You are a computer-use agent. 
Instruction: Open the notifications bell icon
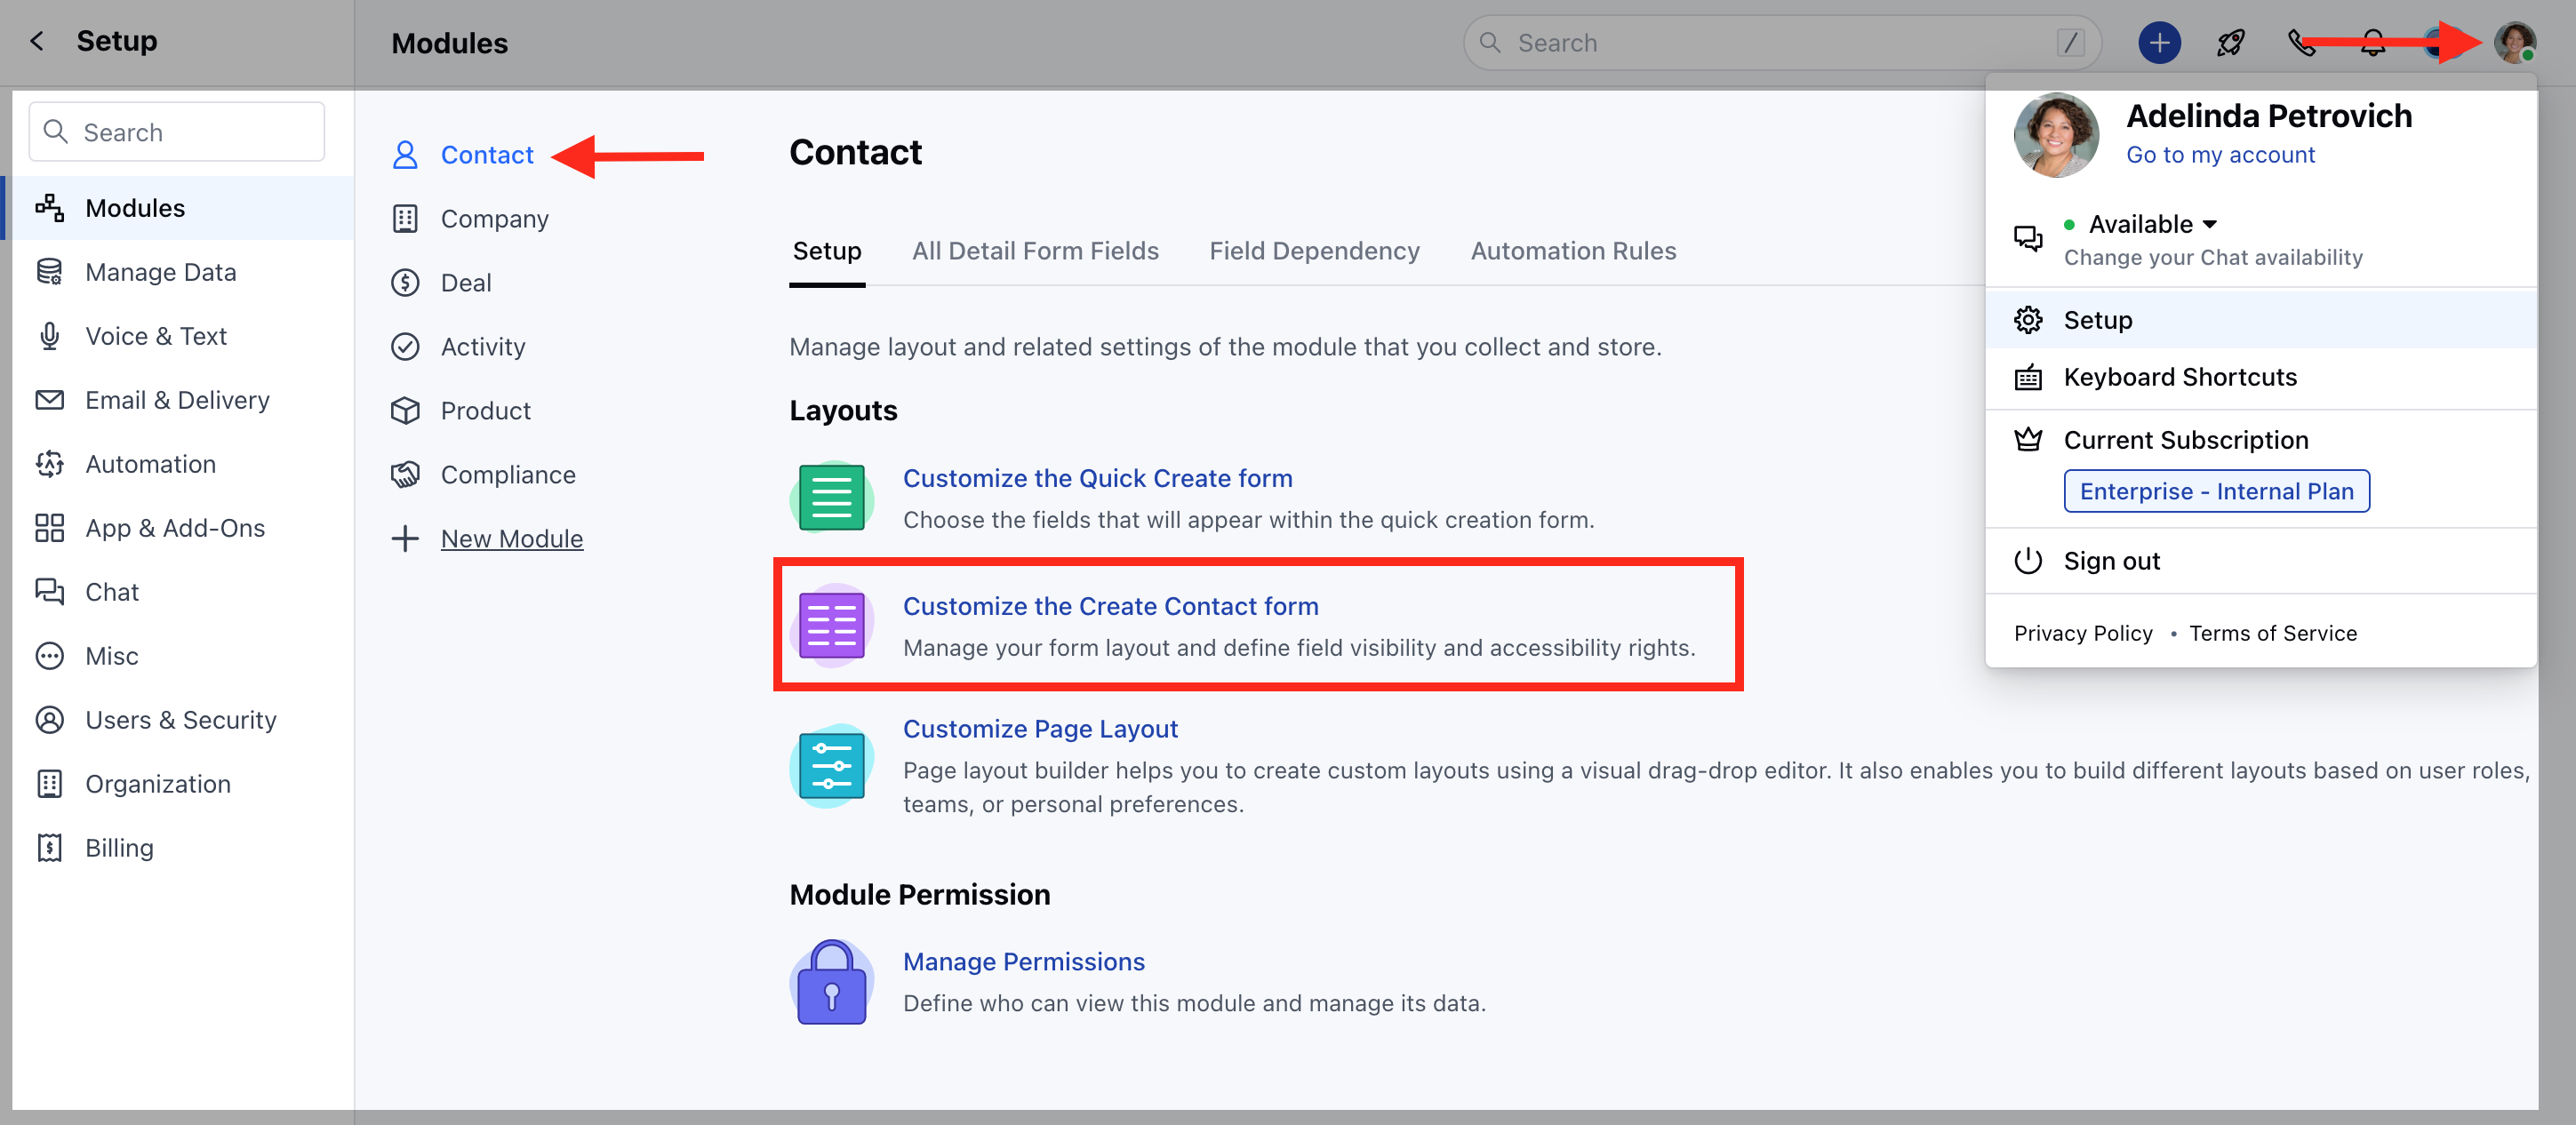[x=2372, y=43]
